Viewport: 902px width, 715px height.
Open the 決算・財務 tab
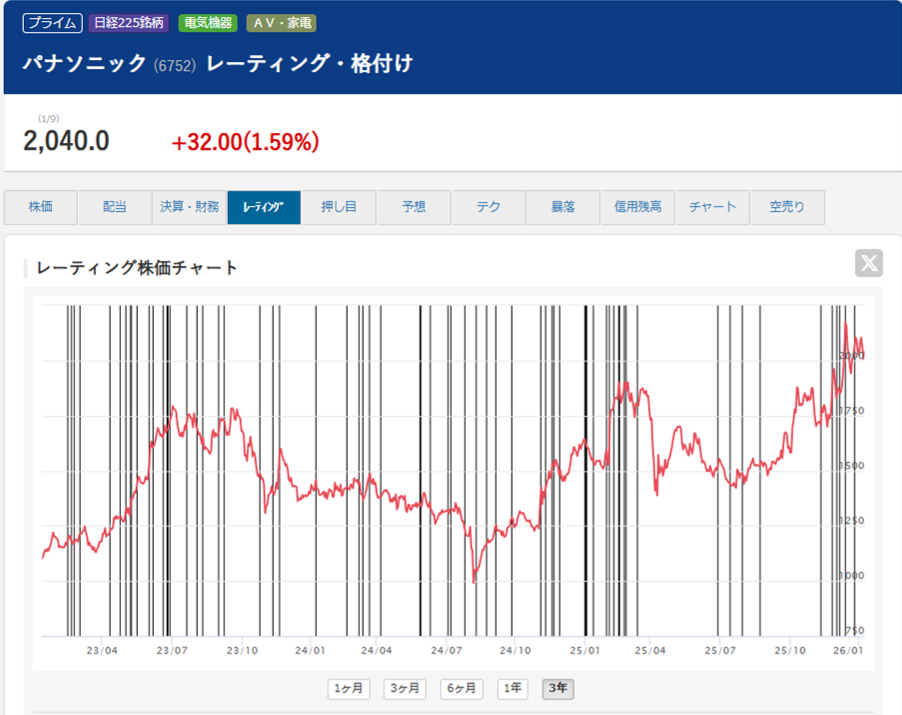tap(189, 207)
